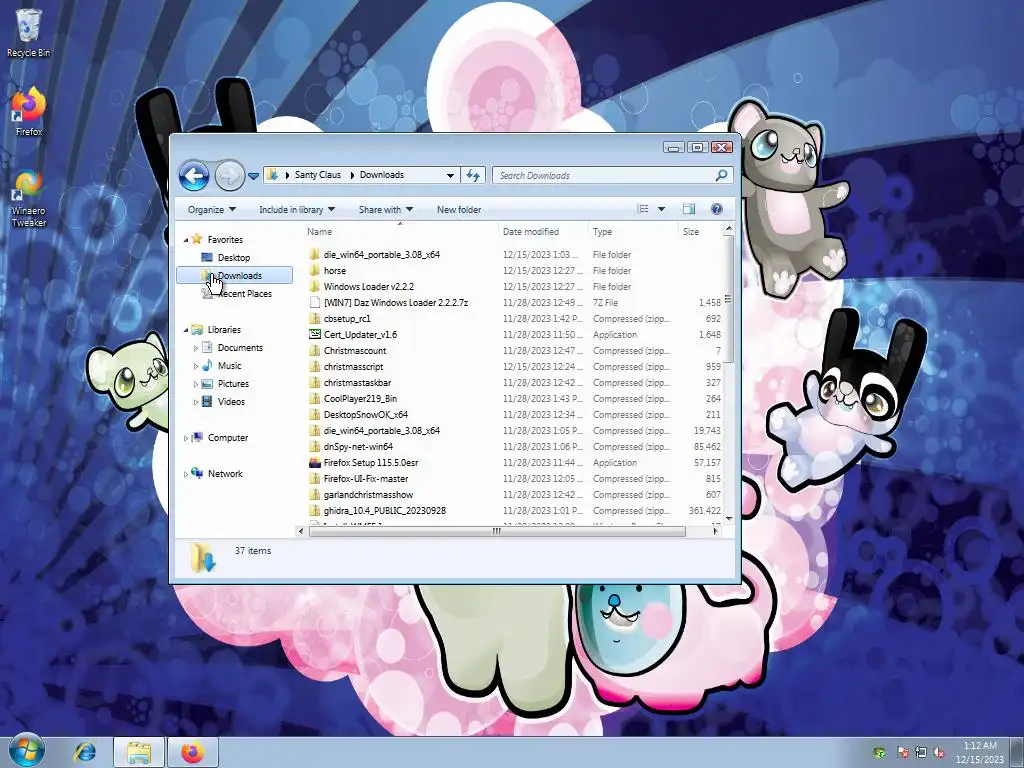Open Include in library menu
Image resolution: width=1024 pixels, height=768 pixels.
click(296, 210)
